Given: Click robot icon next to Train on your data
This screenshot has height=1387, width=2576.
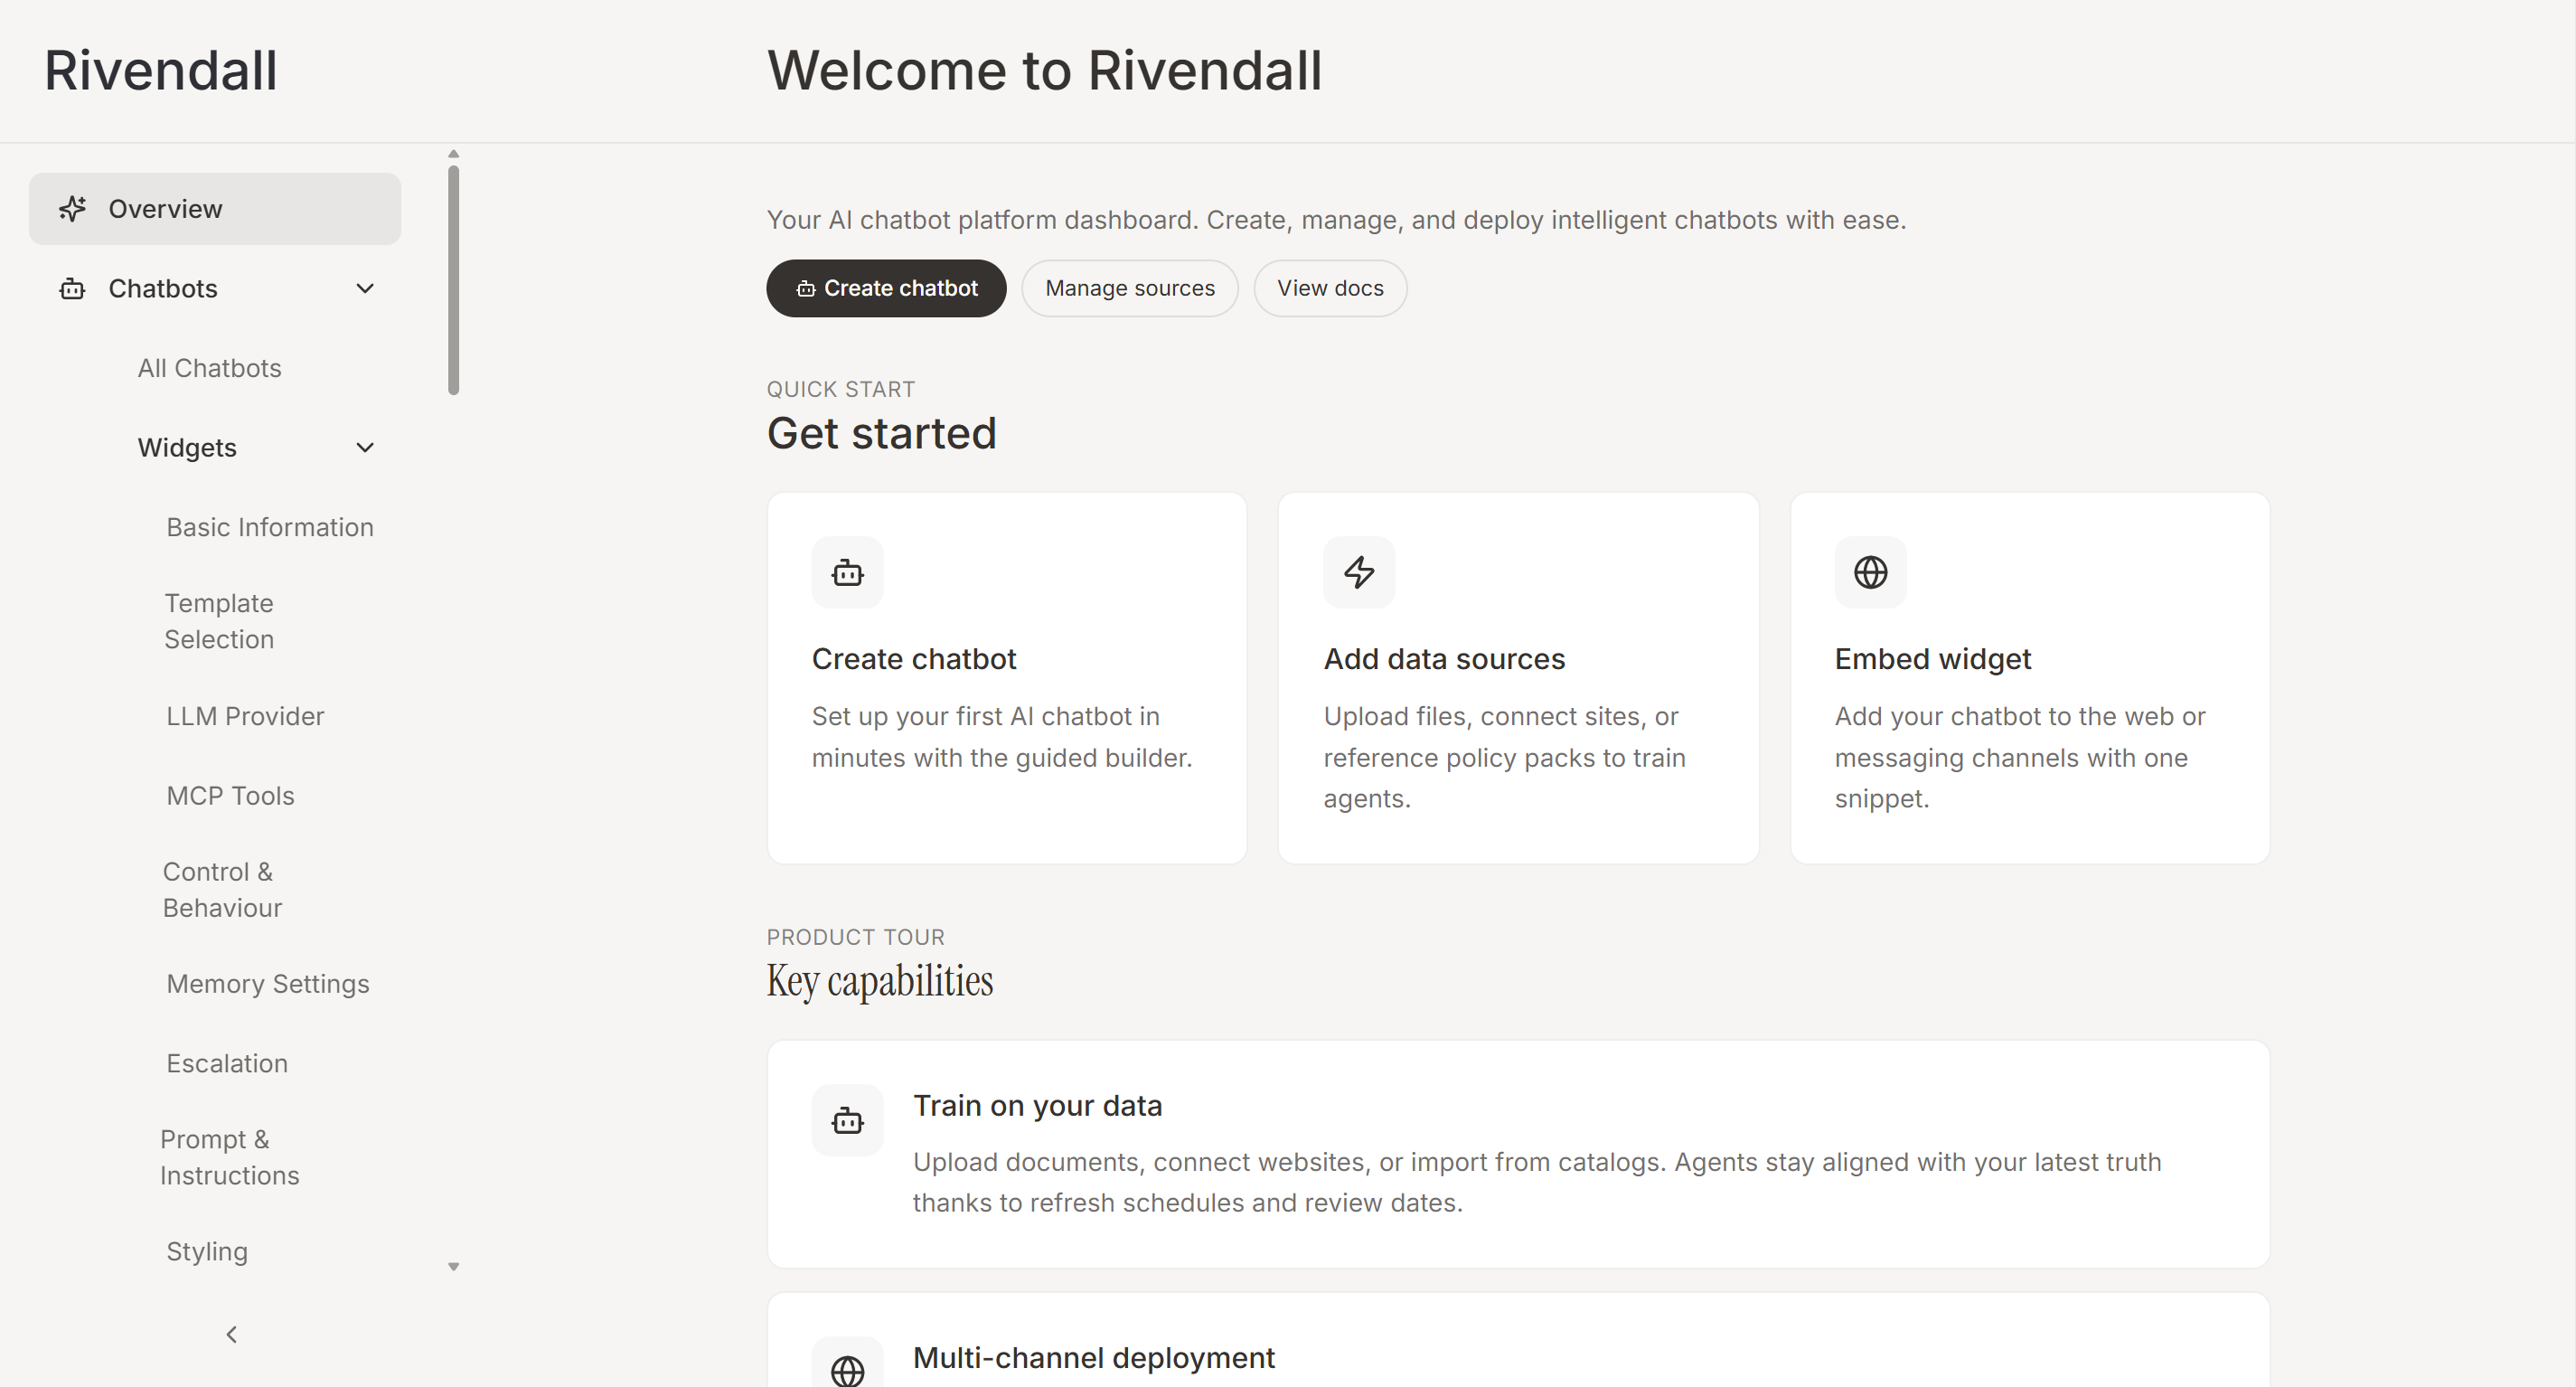Looking at the screenshot, I should tap(847, 1120).
